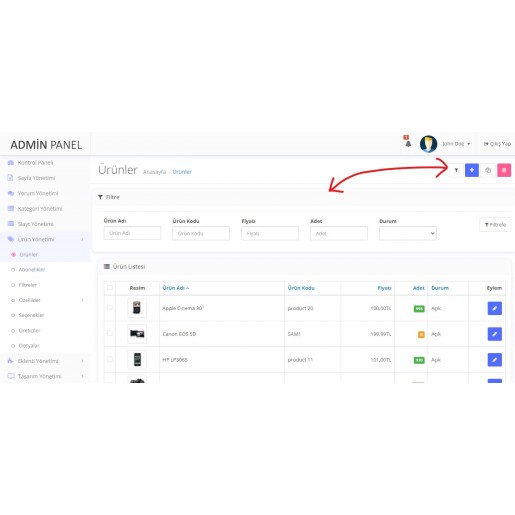Click the Fiyatı filter input
This screenshot has width=515, height=515.
pos(270,233)
